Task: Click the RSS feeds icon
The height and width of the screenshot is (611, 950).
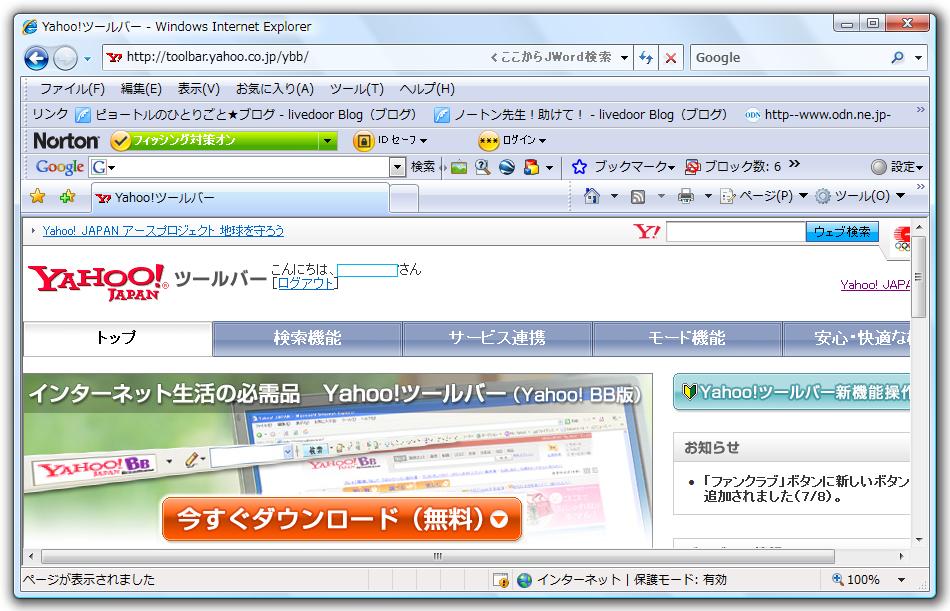Action: point(638,196)
